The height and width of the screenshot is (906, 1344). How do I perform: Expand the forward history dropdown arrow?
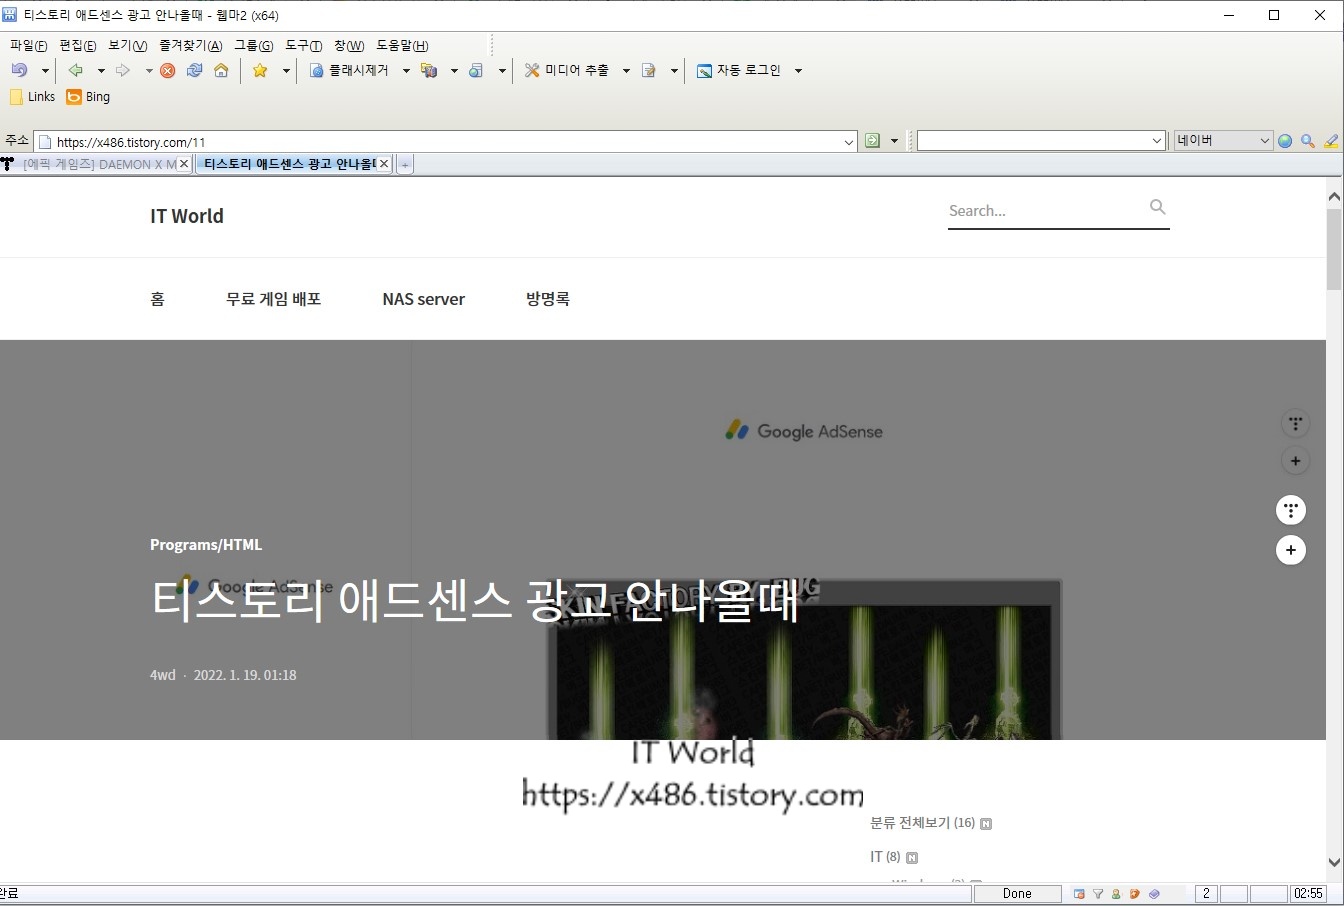point(149,71)
